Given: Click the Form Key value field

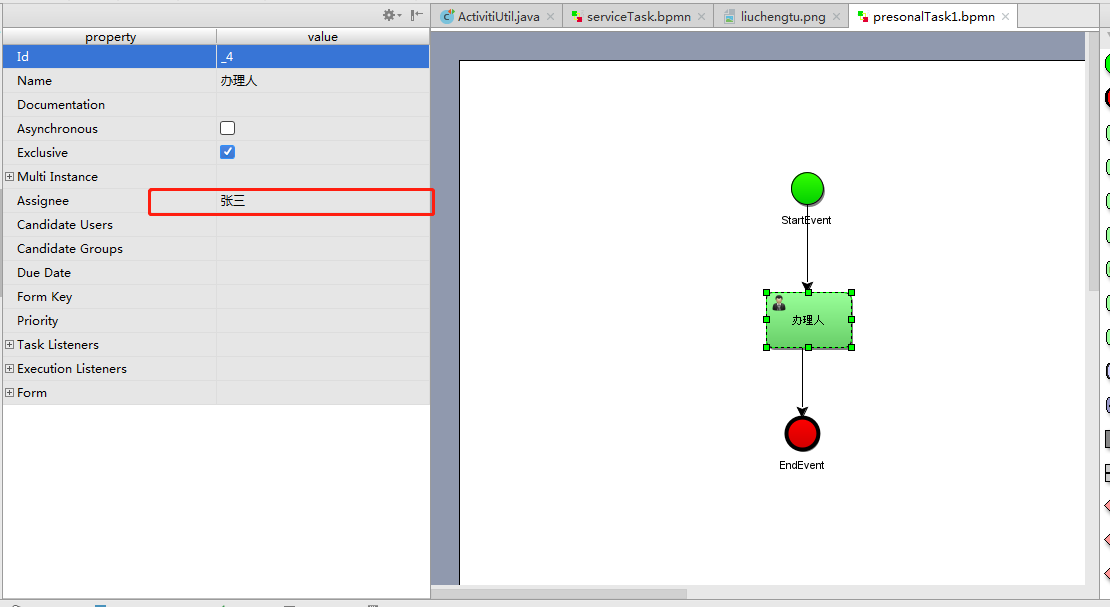Looking at the screenshot, I should 323,297.
